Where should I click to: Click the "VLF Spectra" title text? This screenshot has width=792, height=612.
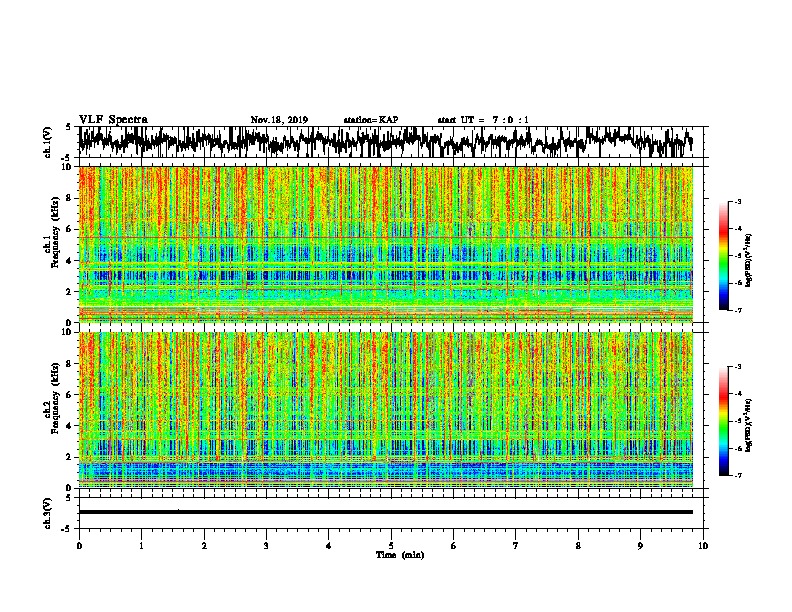[x=113, y=120]
